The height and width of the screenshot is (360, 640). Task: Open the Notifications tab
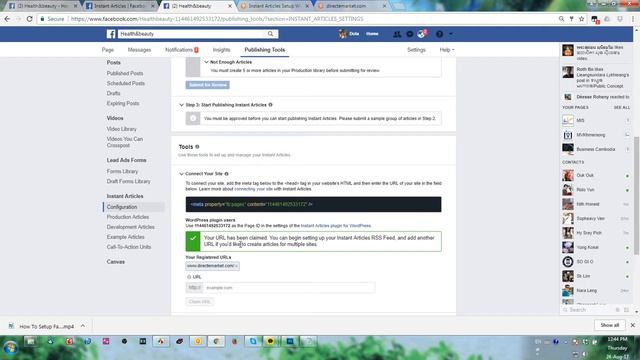pos(182,50)
